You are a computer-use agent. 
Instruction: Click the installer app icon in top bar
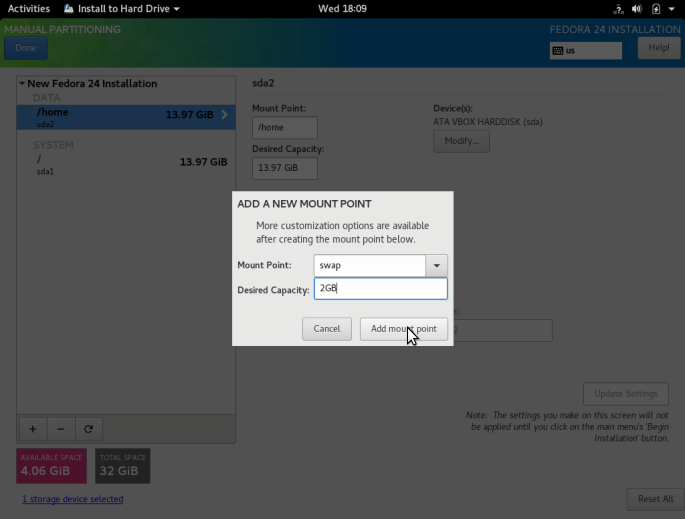coord(69,9)
